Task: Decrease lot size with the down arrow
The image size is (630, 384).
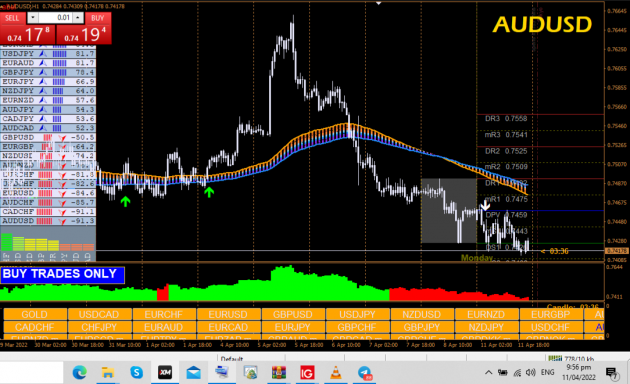Action: pyautogui.click(x=33, y=18)
